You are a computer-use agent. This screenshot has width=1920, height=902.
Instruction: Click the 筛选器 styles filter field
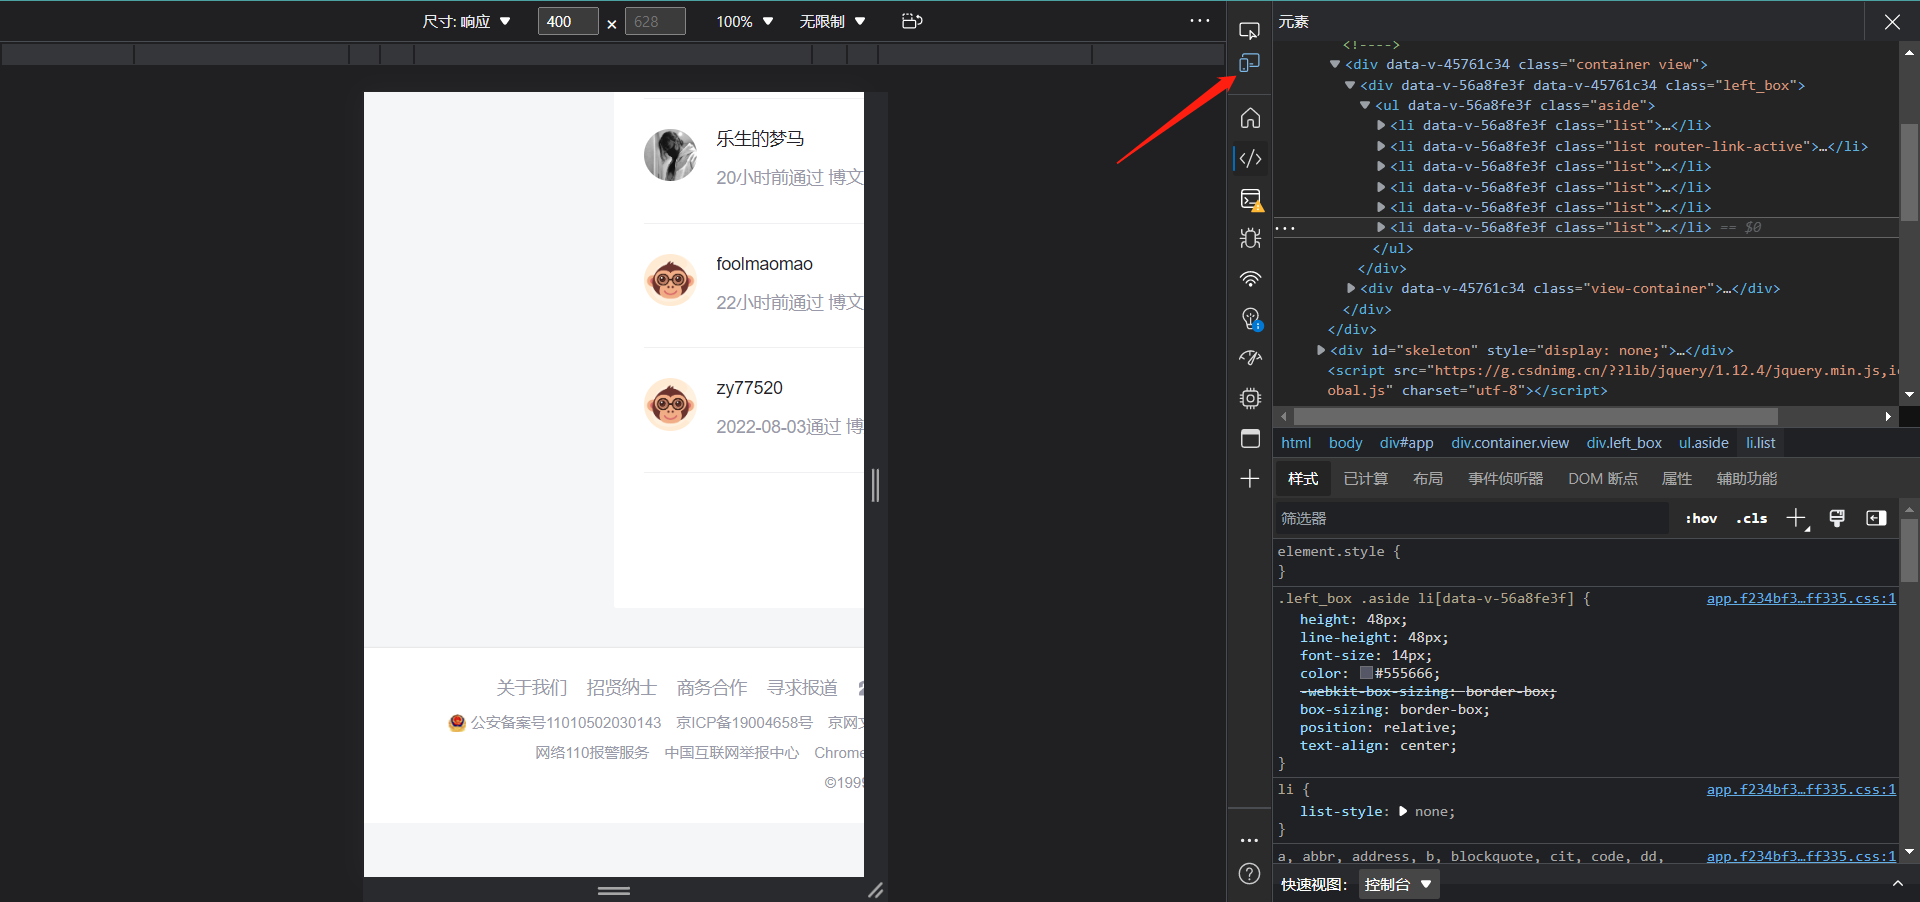coord(1471,518)
